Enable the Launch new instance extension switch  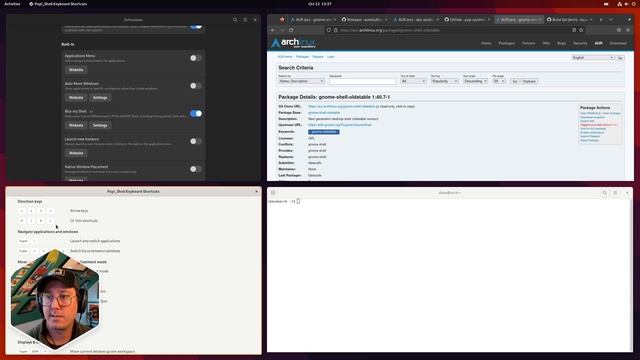click(x=196, y=141)
